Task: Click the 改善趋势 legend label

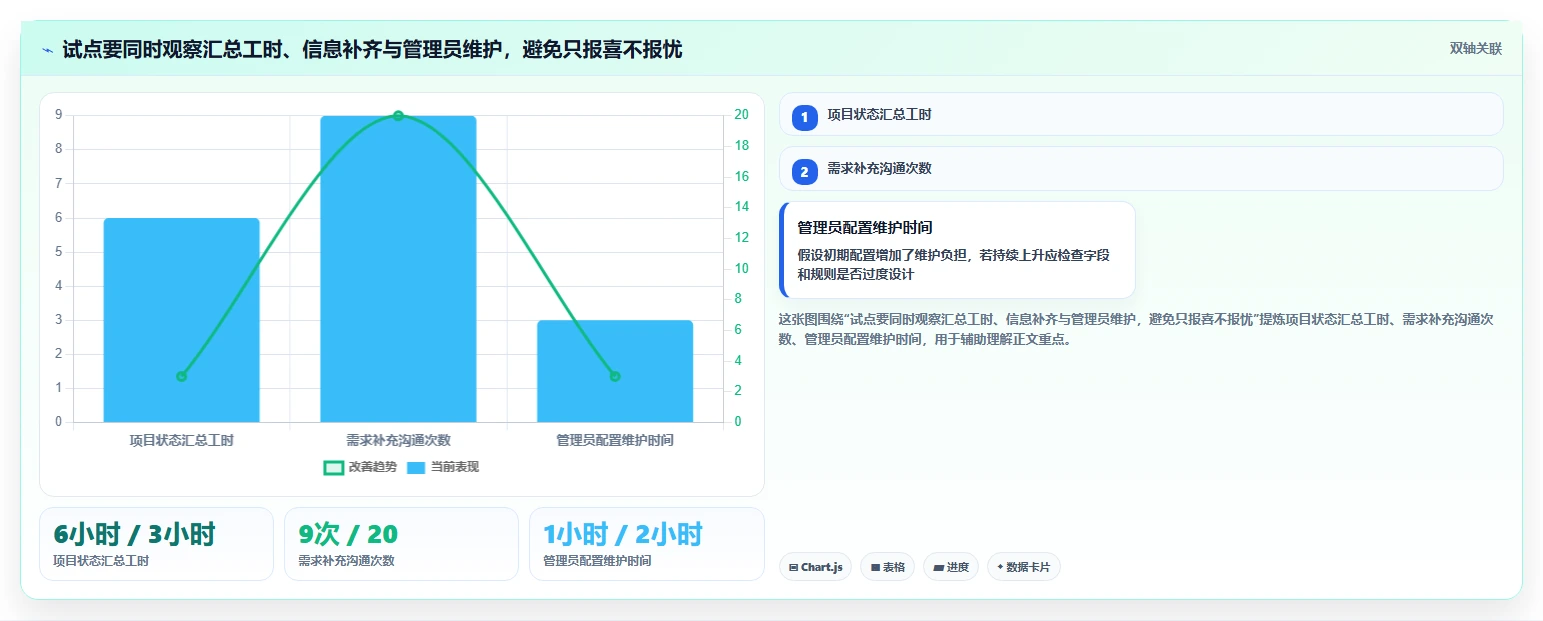Action: point(373,467)
